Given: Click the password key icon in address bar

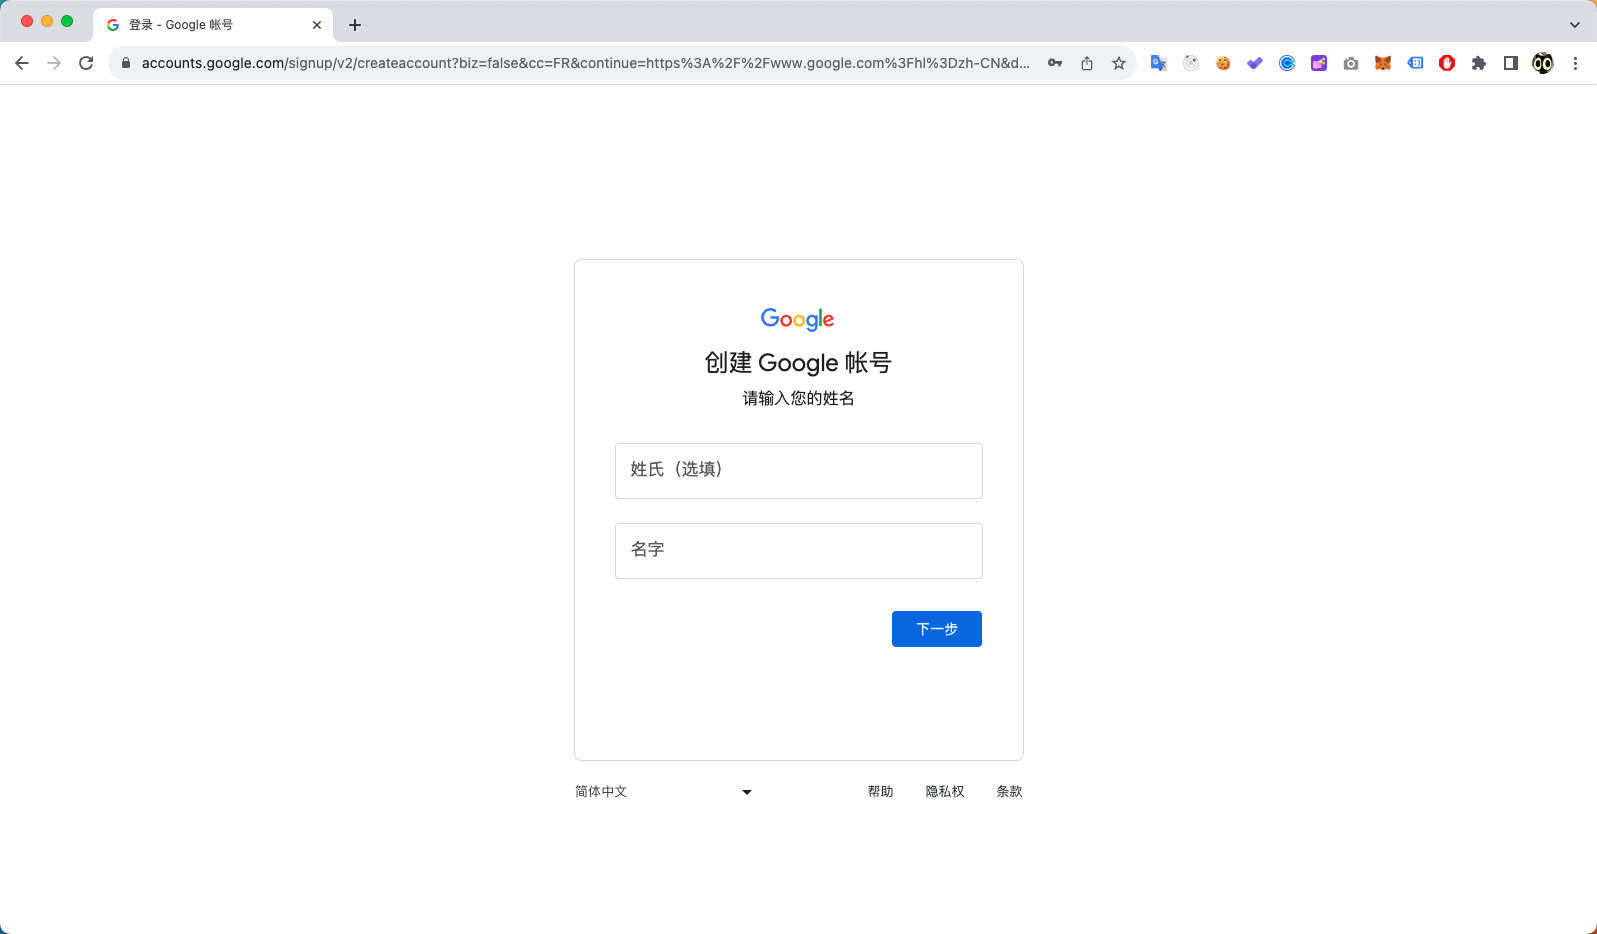Looking at the screenshot, I should point(1055,63).
